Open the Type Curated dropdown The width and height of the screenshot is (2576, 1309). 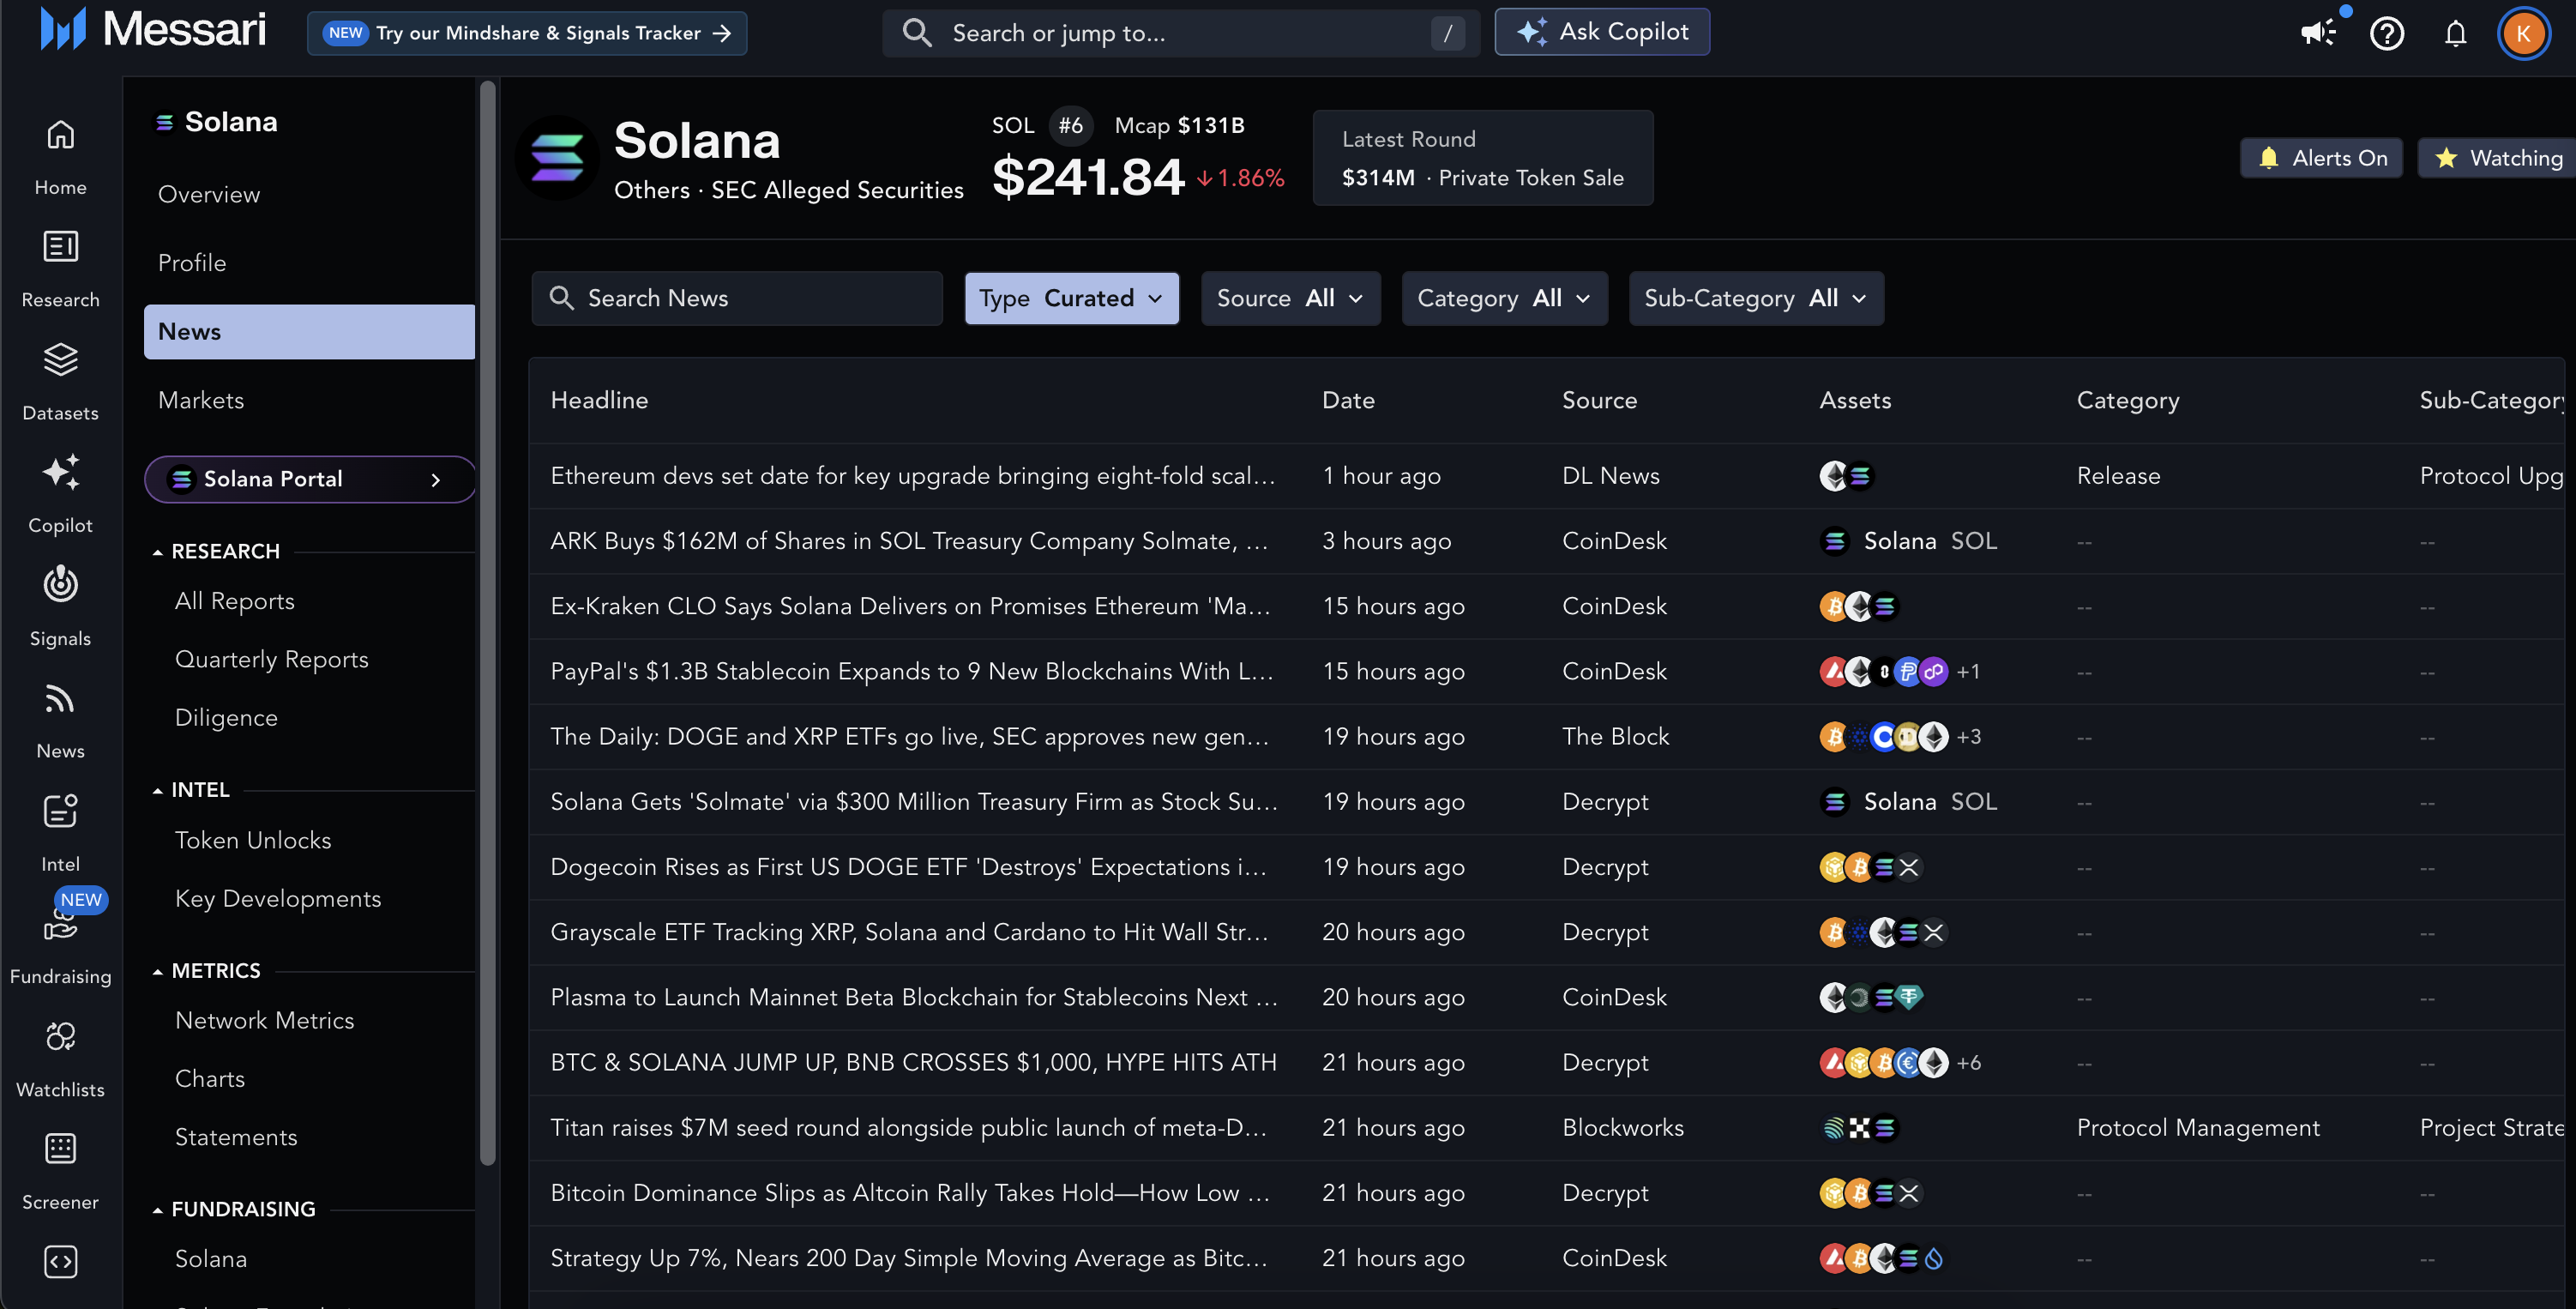1071,298
